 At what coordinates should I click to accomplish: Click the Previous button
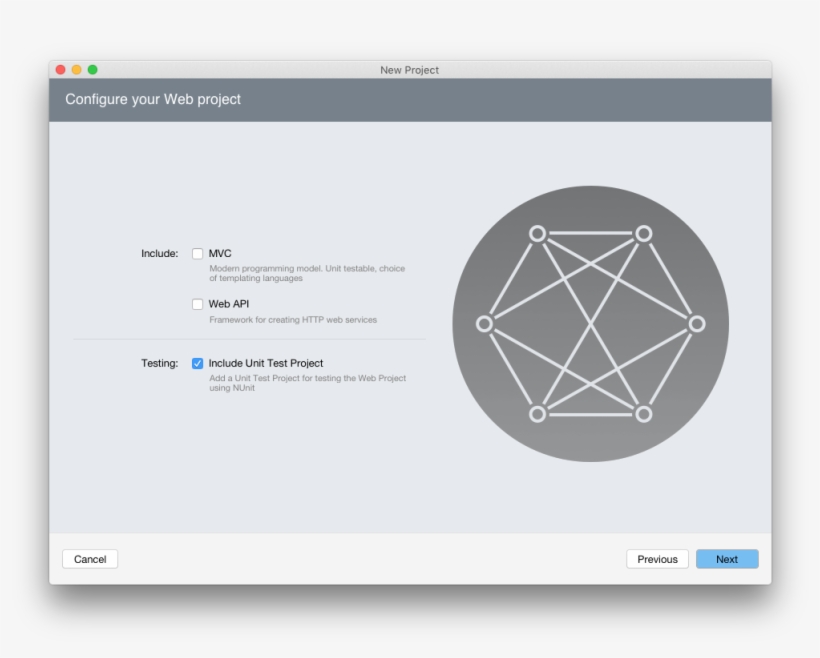(x=657, y=559)
